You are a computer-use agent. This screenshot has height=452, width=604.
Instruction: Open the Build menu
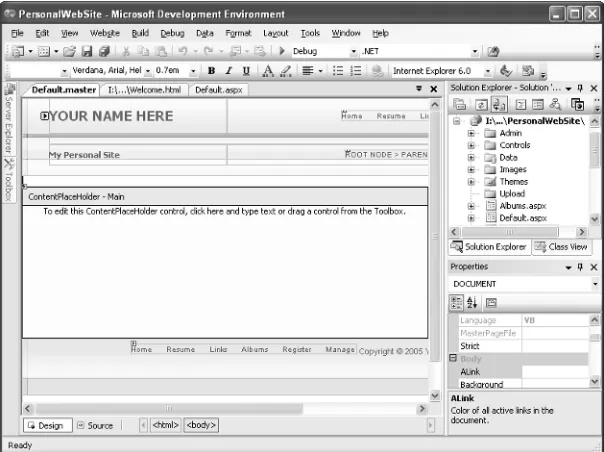coord(140,33)
